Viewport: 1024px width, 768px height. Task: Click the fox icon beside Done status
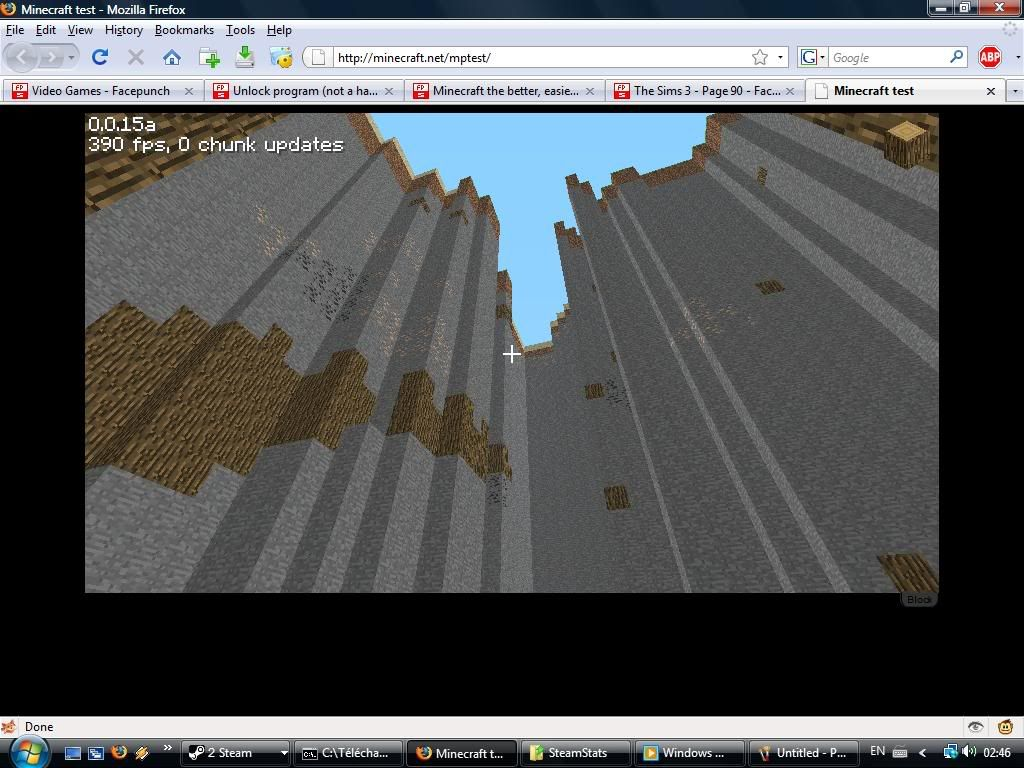coord(9,726)
